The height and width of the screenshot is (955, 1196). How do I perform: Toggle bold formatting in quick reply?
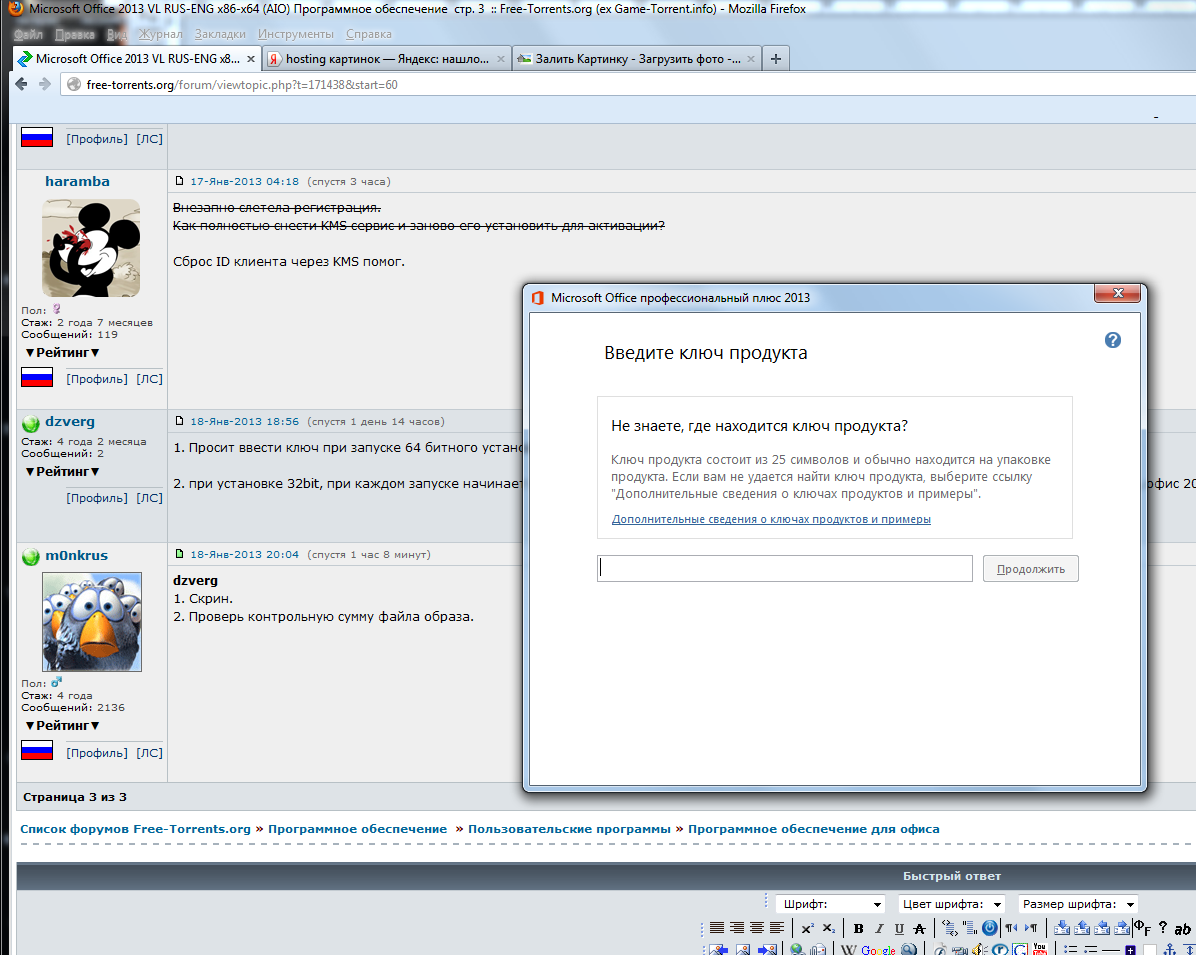(859, 929)
